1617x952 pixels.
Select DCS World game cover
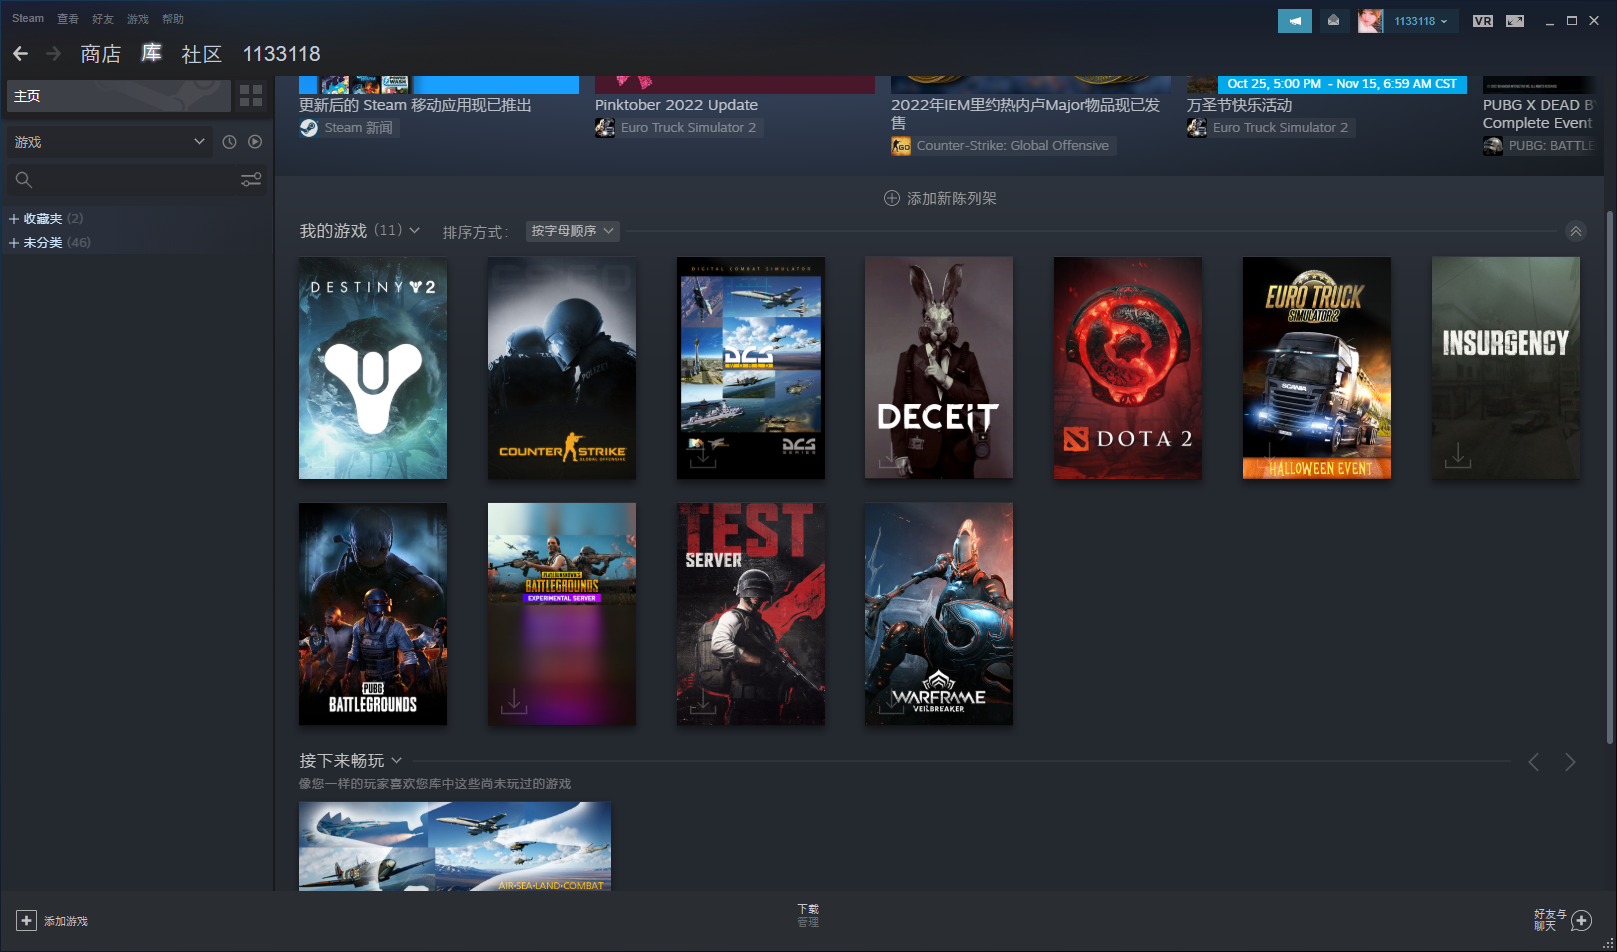tap(751, 368)
